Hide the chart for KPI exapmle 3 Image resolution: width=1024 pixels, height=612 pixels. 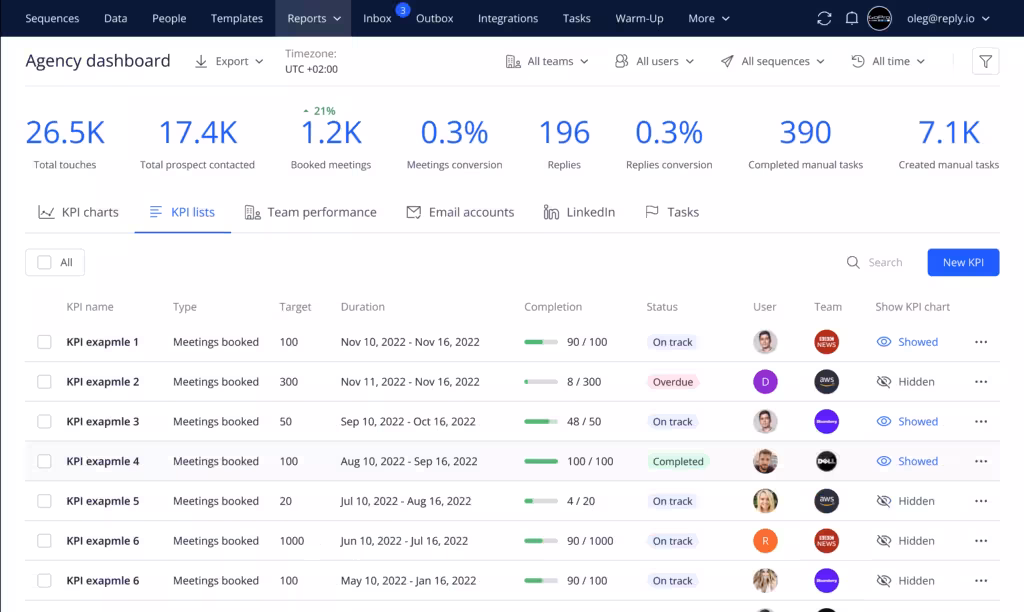pyautogui.click(x=906, y=422)
